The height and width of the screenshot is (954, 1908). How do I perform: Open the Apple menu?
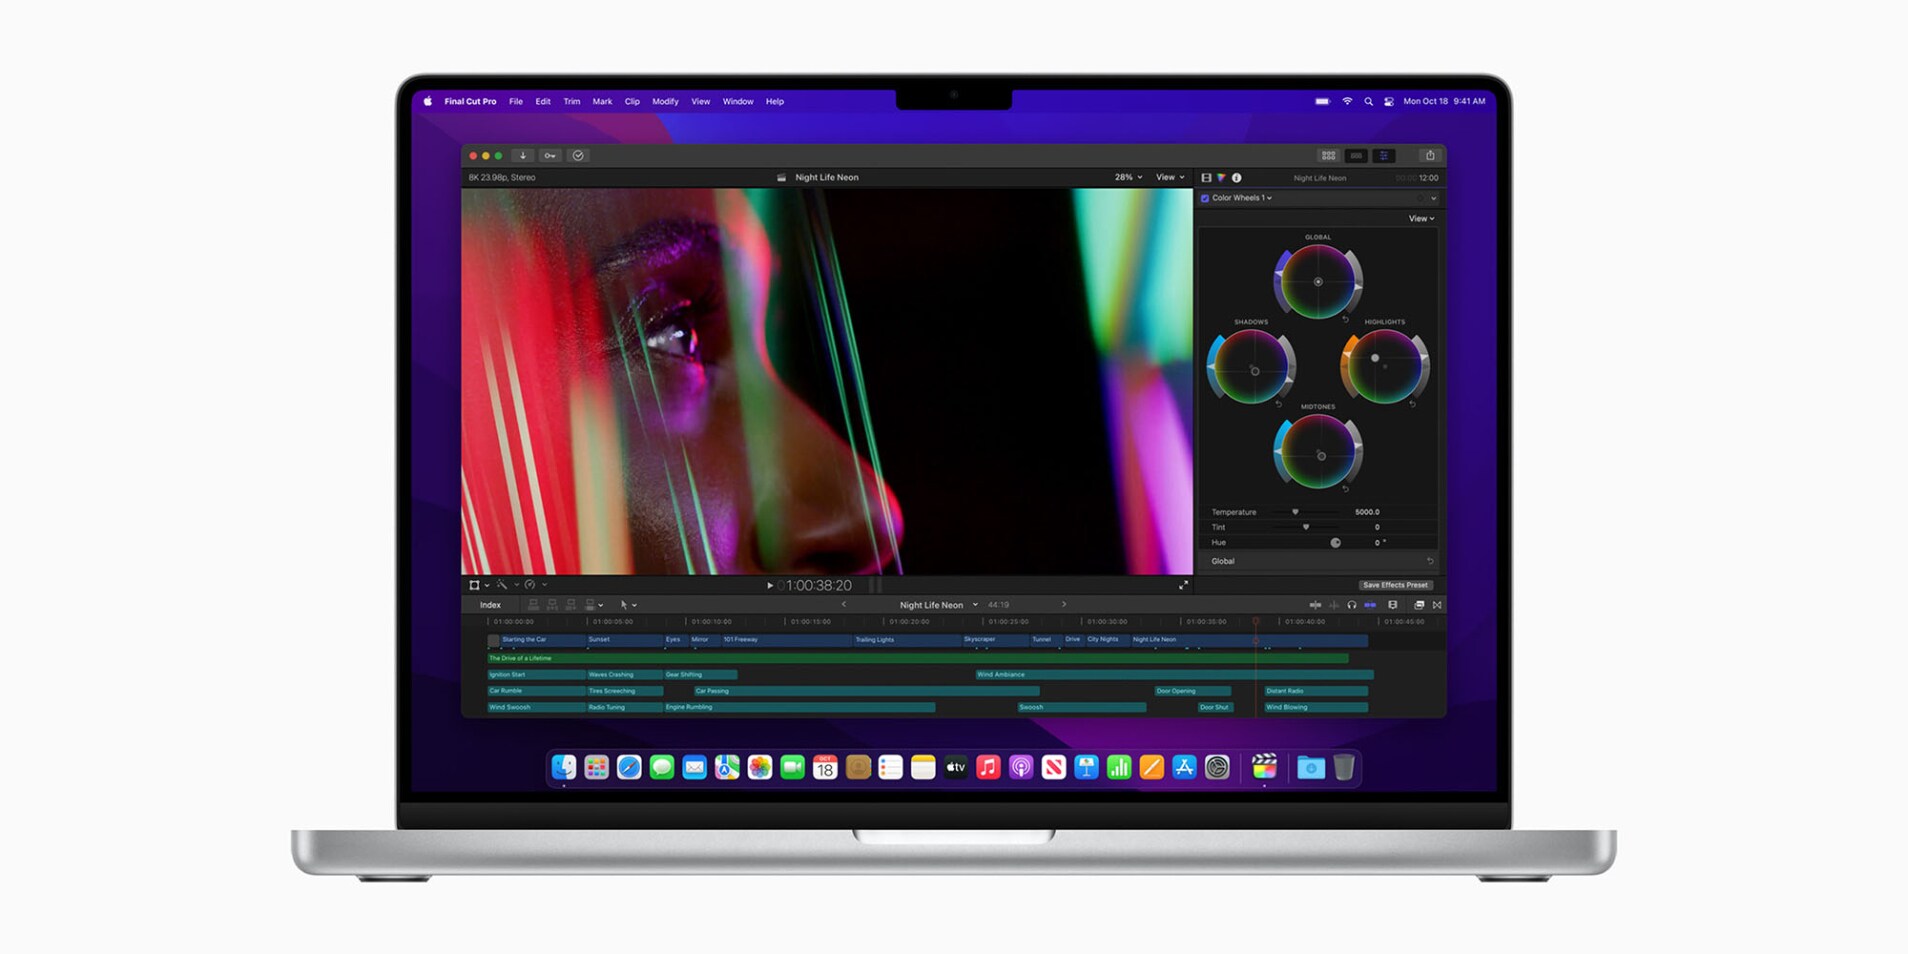point(428,101)
